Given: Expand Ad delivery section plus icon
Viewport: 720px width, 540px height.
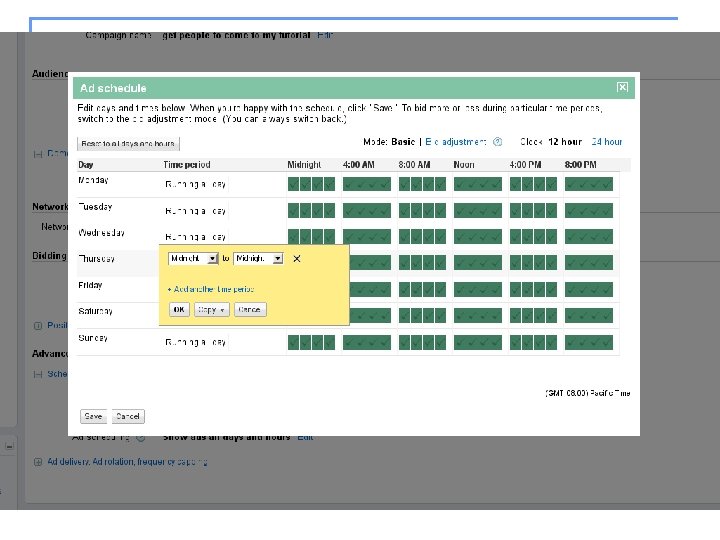Looking at the screenshot, I should (38, 462).
